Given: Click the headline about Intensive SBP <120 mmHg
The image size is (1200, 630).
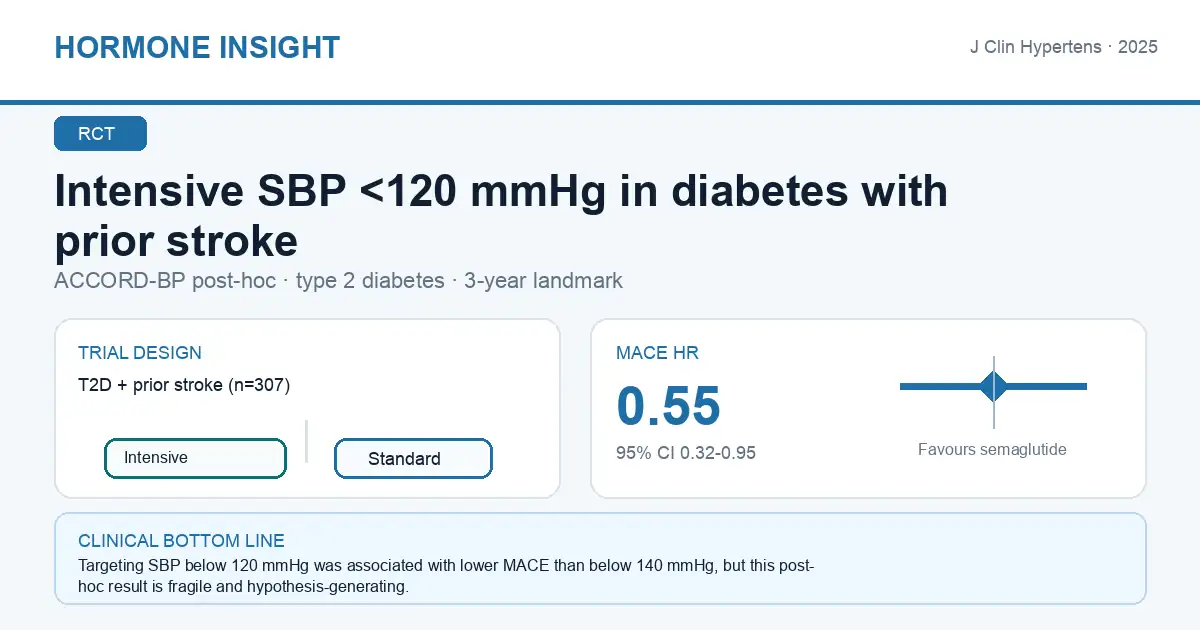Looking at the screenshot, I should 501,215.
